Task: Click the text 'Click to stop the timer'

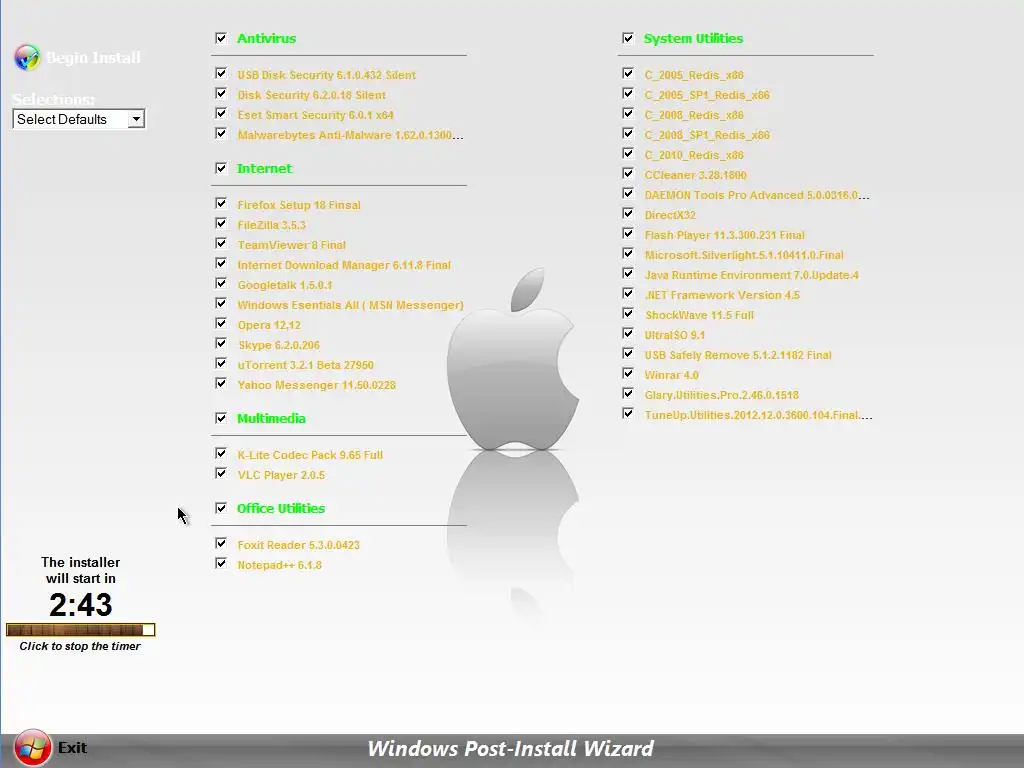Action: coord(80,646)
